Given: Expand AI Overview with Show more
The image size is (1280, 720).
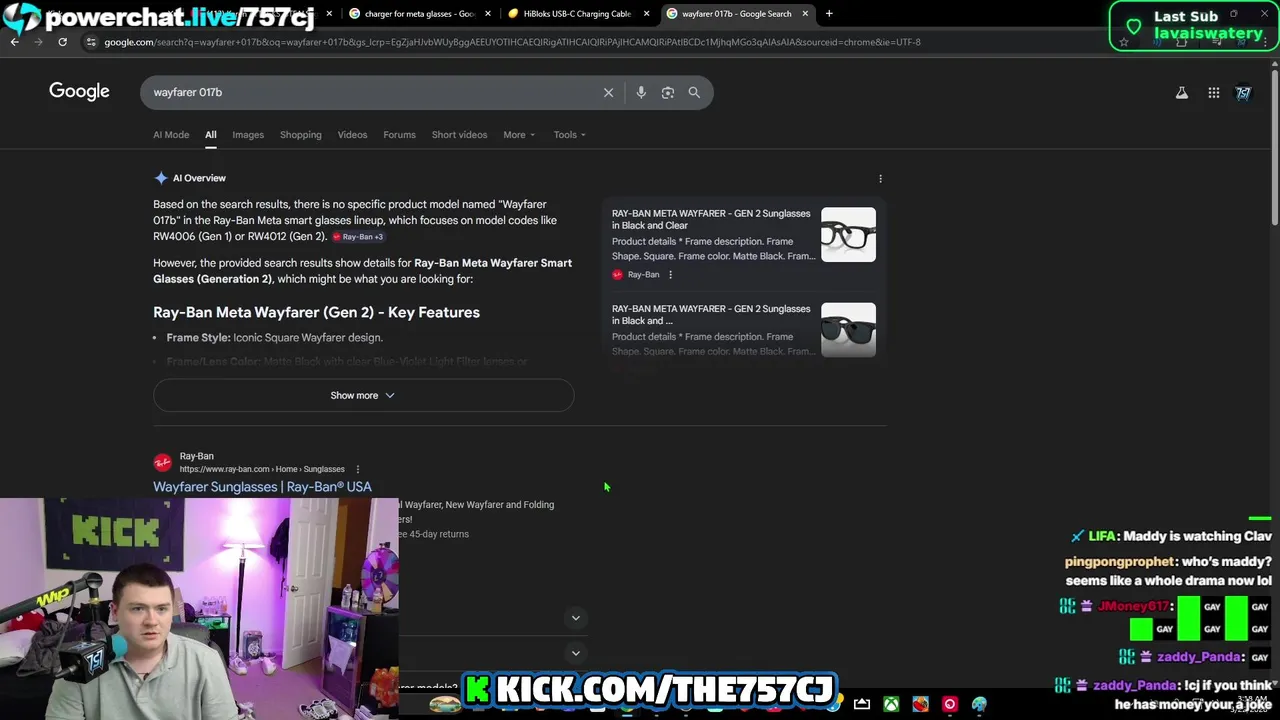Looking at the screenshot, I should pyautogui.click(x=363, y=395).
